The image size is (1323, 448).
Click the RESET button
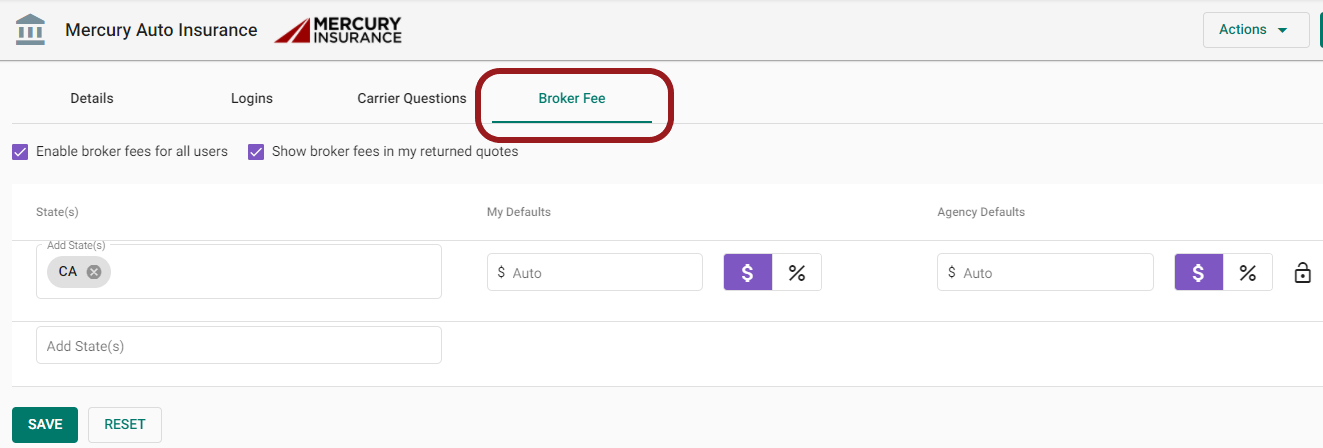(x=125, y=424)
